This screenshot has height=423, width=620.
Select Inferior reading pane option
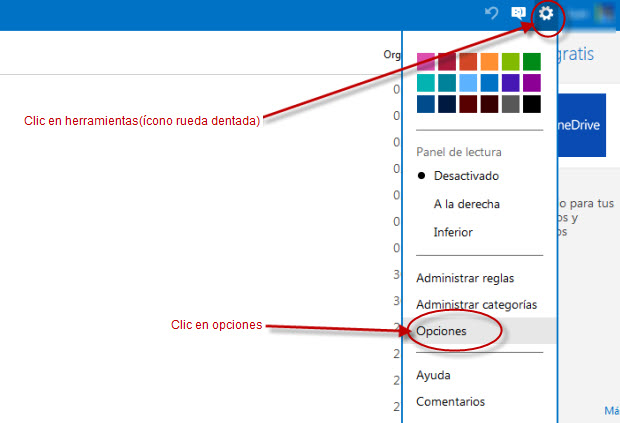(x=453, y=232)
